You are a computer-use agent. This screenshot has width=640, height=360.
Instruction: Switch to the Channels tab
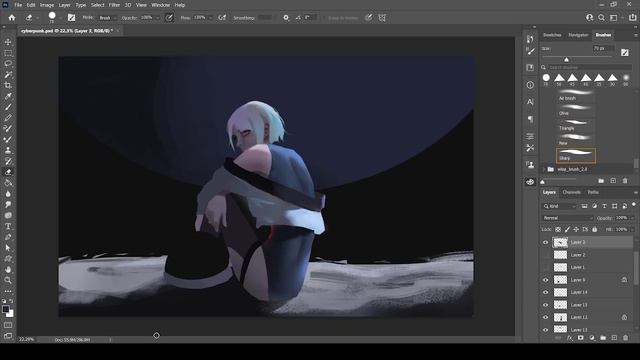coord(571,192)
